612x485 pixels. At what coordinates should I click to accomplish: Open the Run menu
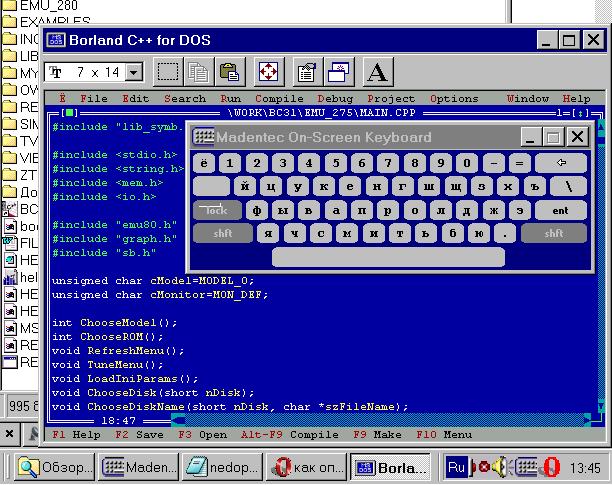[x=231, y=99]
